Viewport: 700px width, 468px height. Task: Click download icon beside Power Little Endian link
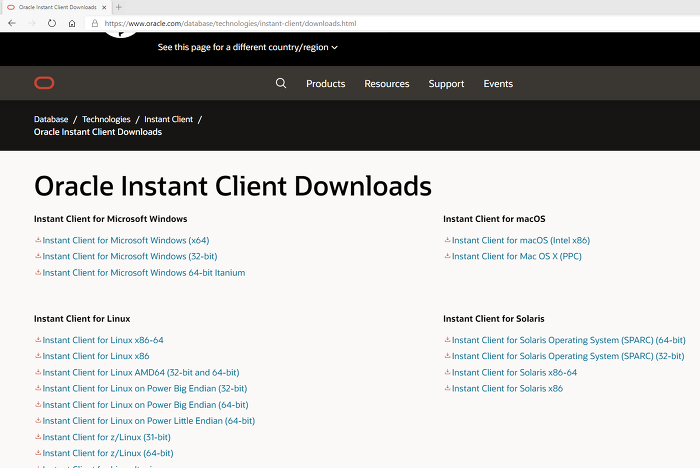tap(38, 420)
